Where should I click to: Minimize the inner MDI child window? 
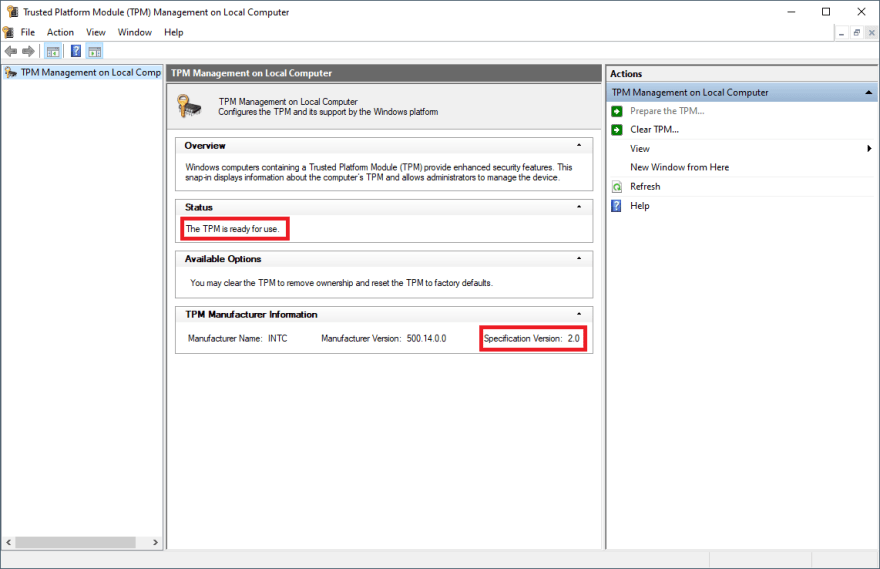841,33
